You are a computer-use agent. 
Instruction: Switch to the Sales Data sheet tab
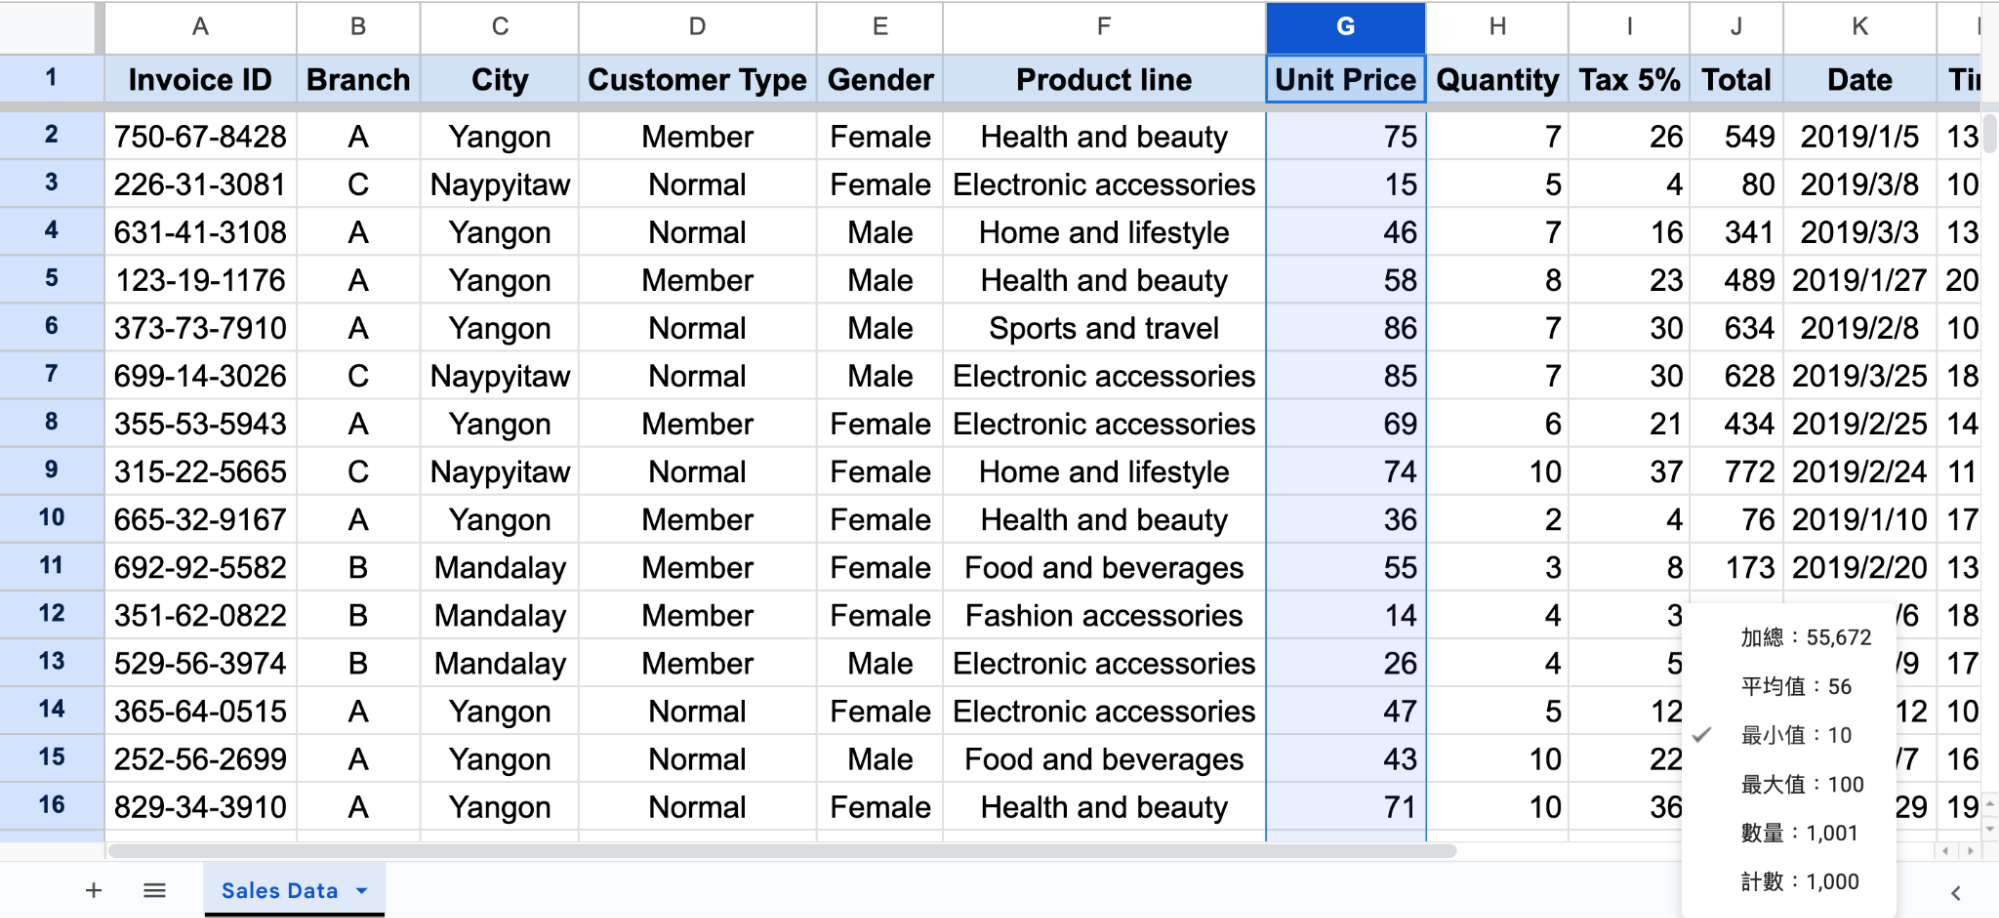[x=279, y=890]
